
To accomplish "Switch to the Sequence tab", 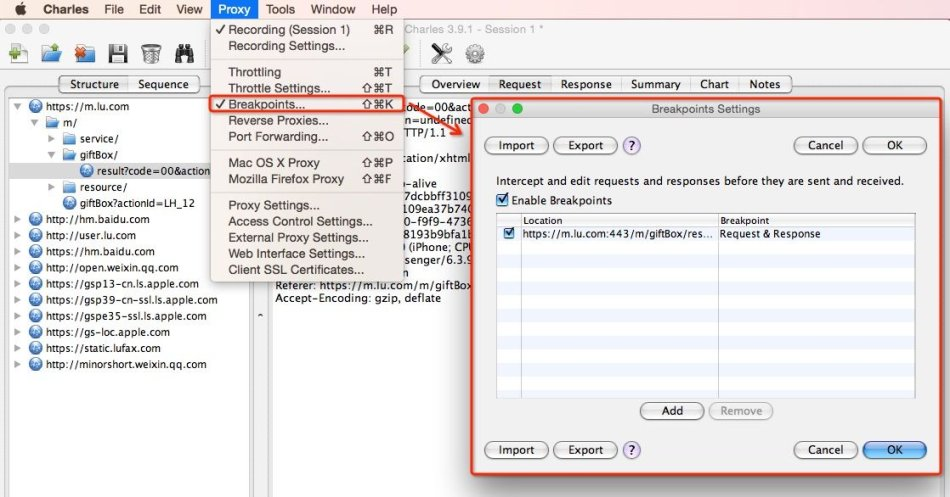I will [163, 84].
